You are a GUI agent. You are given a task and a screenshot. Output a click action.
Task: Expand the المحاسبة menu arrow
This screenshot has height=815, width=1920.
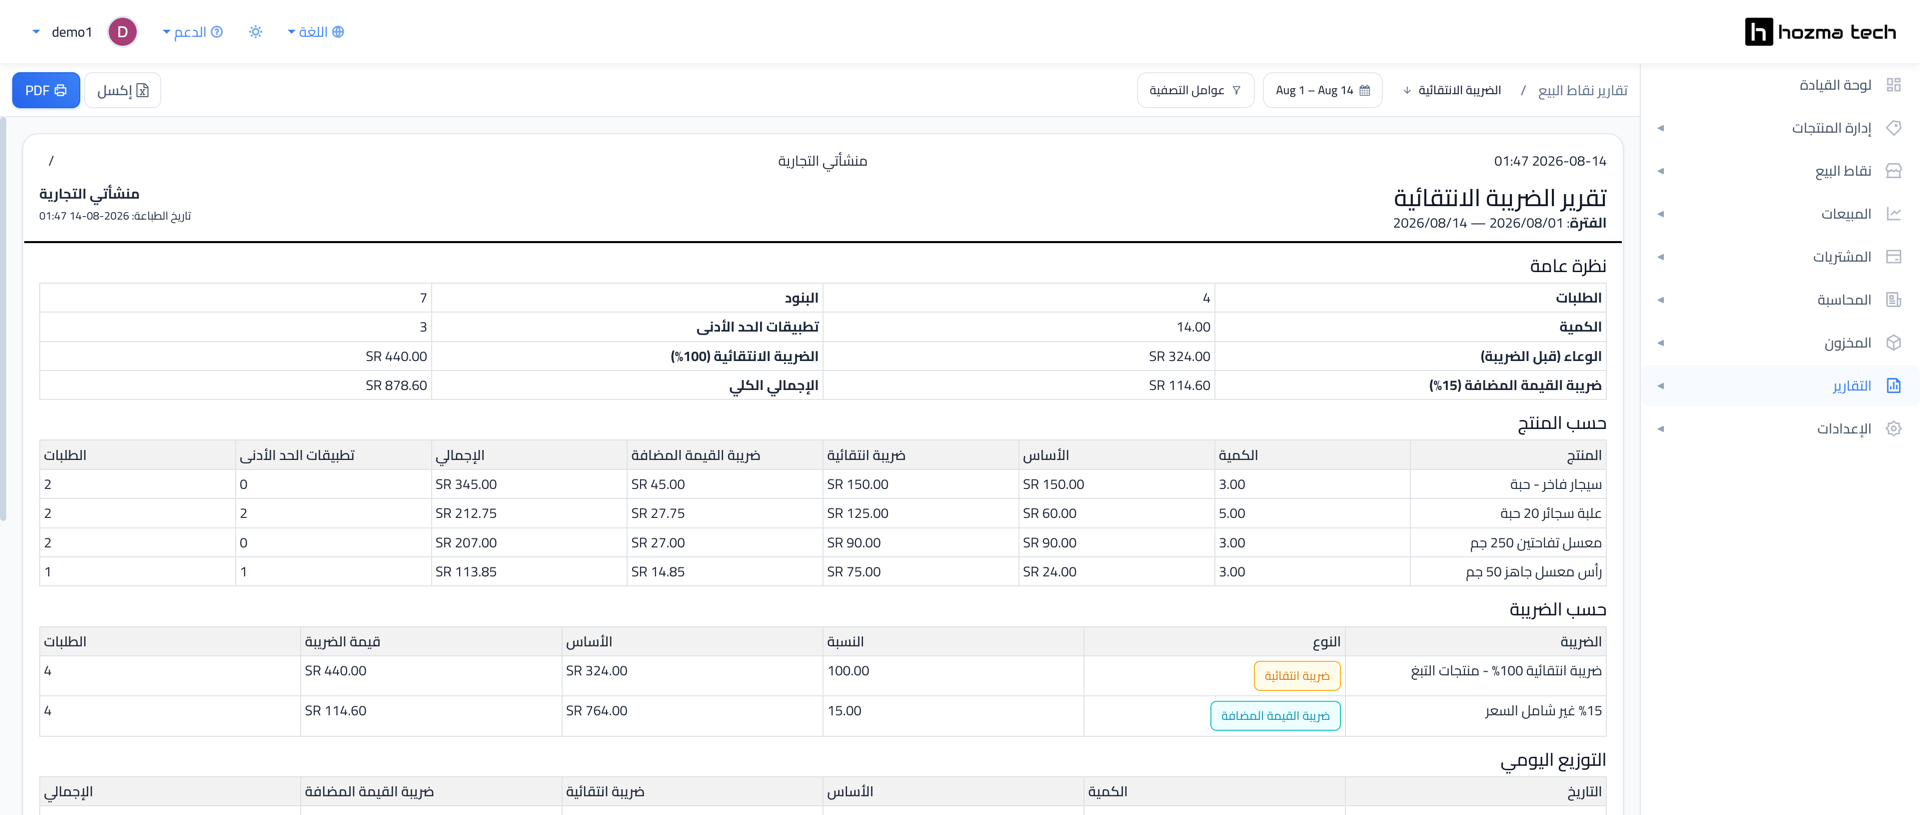coord(1661,300)
